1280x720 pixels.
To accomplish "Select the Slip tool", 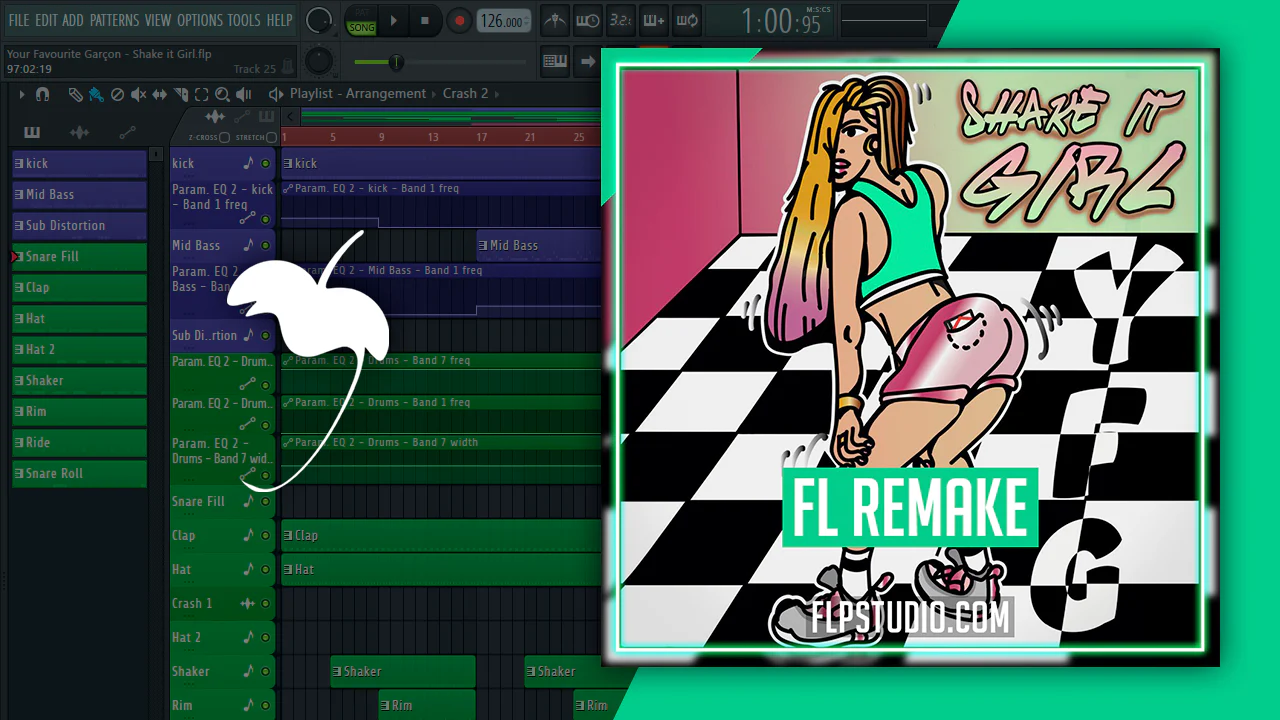I will point(160,94).
